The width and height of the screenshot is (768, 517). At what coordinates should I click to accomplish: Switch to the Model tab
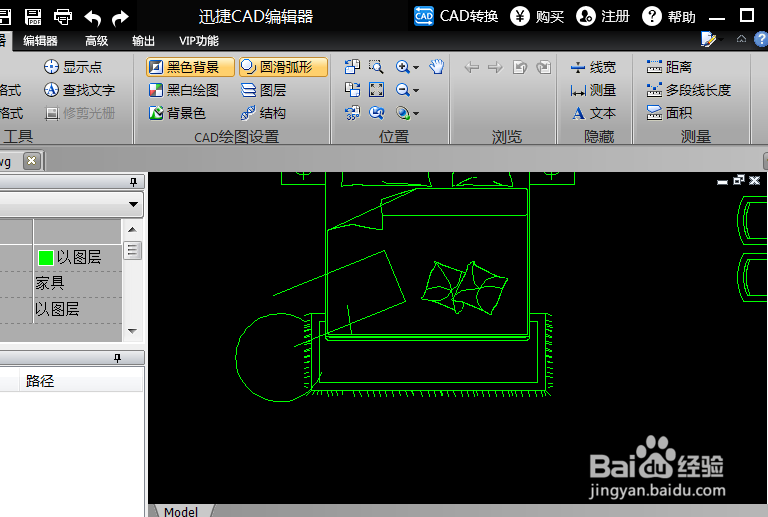coord(181,512)
